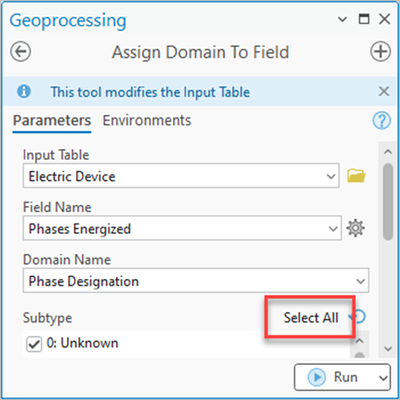400x400 pixels.
Task: Expand the Input Table dropdown
Action: [x=331, y=176]
